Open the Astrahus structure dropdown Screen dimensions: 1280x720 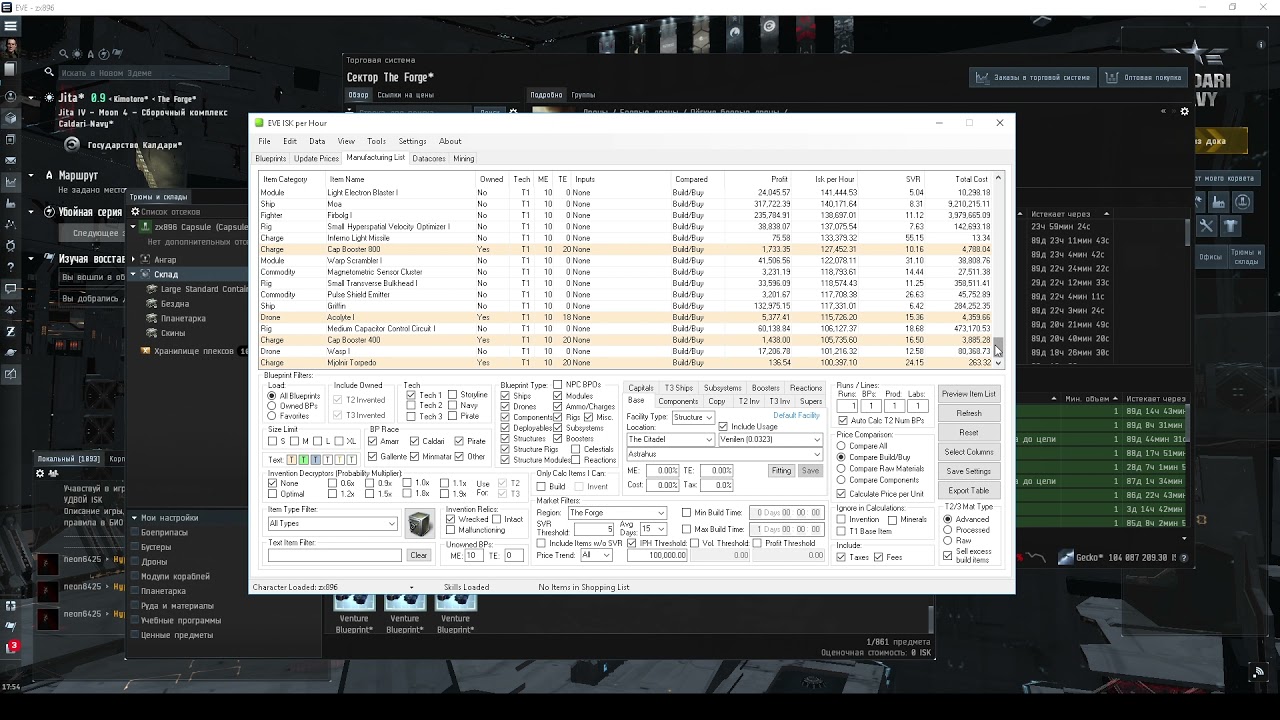tap(724, 455)
